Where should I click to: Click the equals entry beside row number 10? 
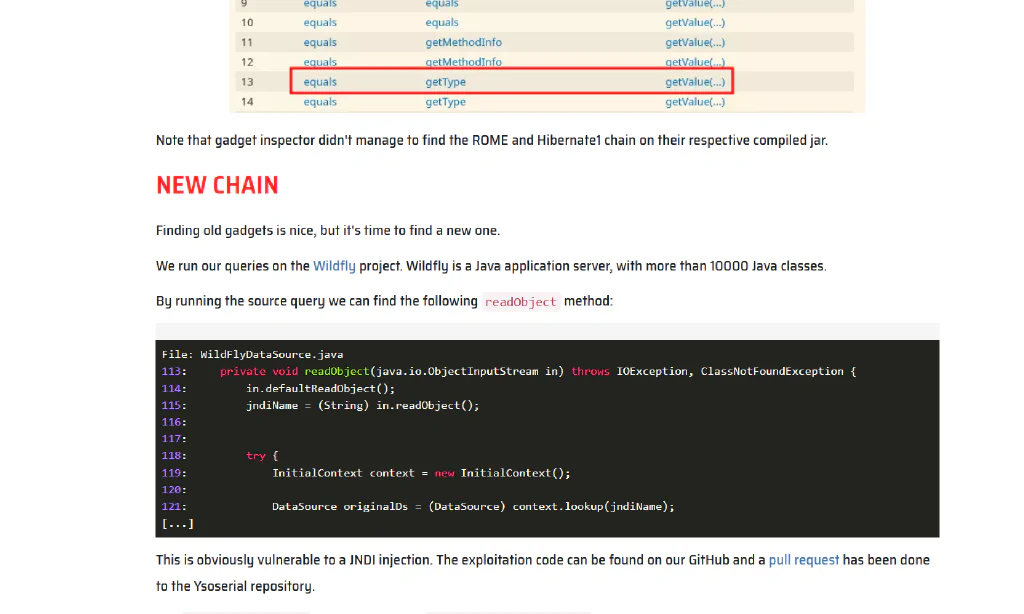coord(320,22)
